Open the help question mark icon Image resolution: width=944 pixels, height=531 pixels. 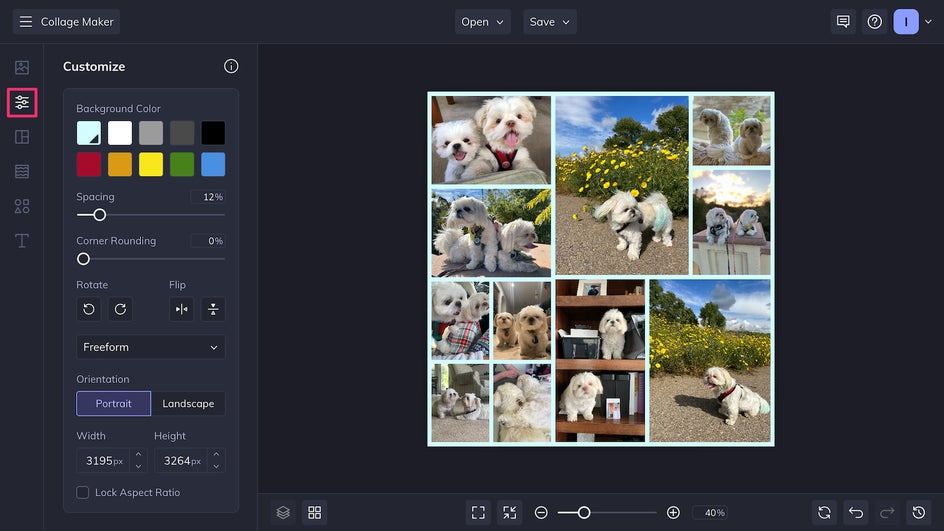point(874,22)
